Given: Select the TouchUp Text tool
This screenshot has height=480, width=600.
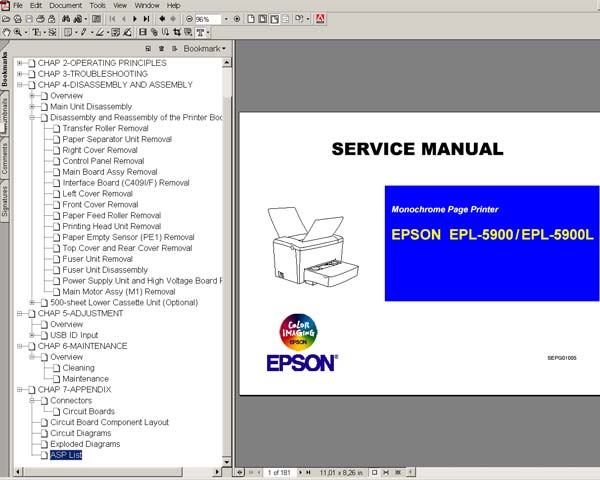Looking at the screenshot, I should 201,33.
